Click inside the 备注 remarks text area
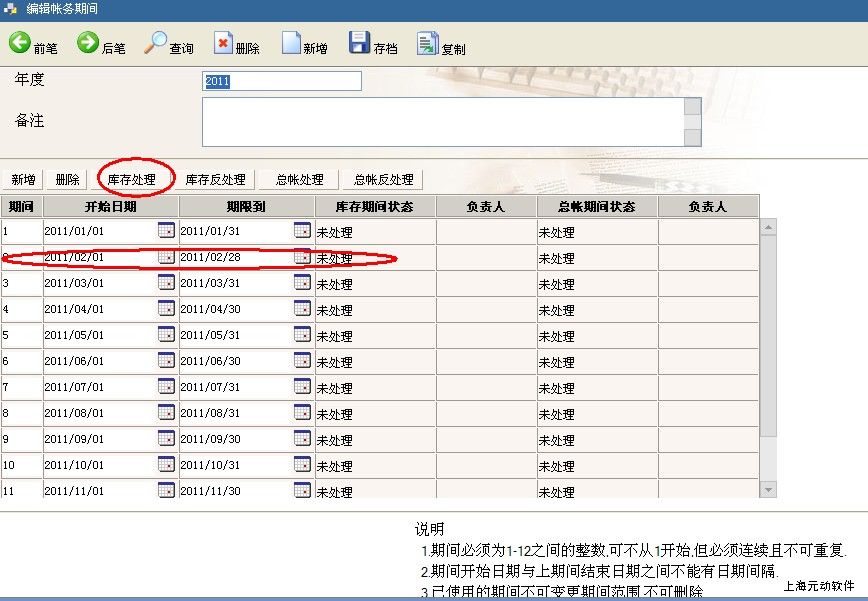This screenshot has height=601, width=868. tap(442, 121)
